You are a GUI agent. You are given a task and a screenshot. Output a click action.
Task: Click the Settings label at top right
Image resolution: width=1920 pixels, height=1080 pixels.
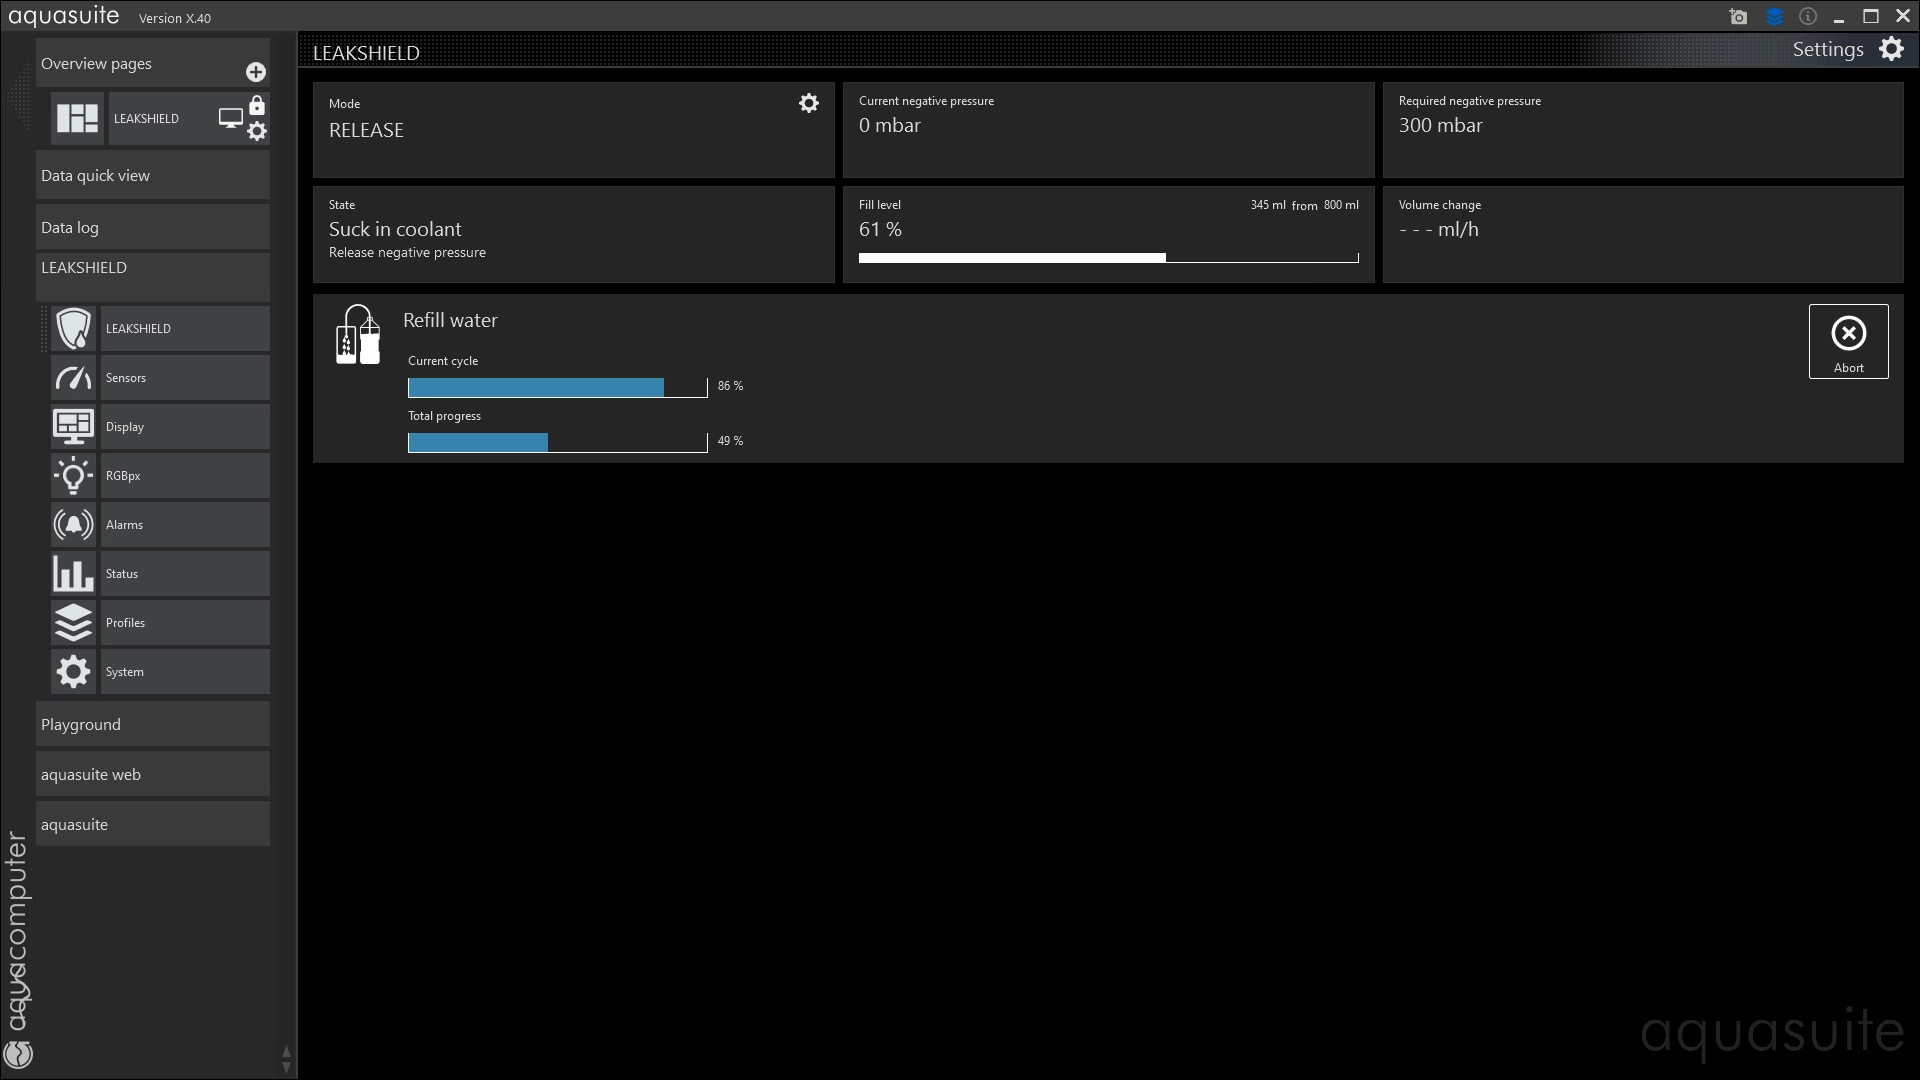tap(1828, 50)
